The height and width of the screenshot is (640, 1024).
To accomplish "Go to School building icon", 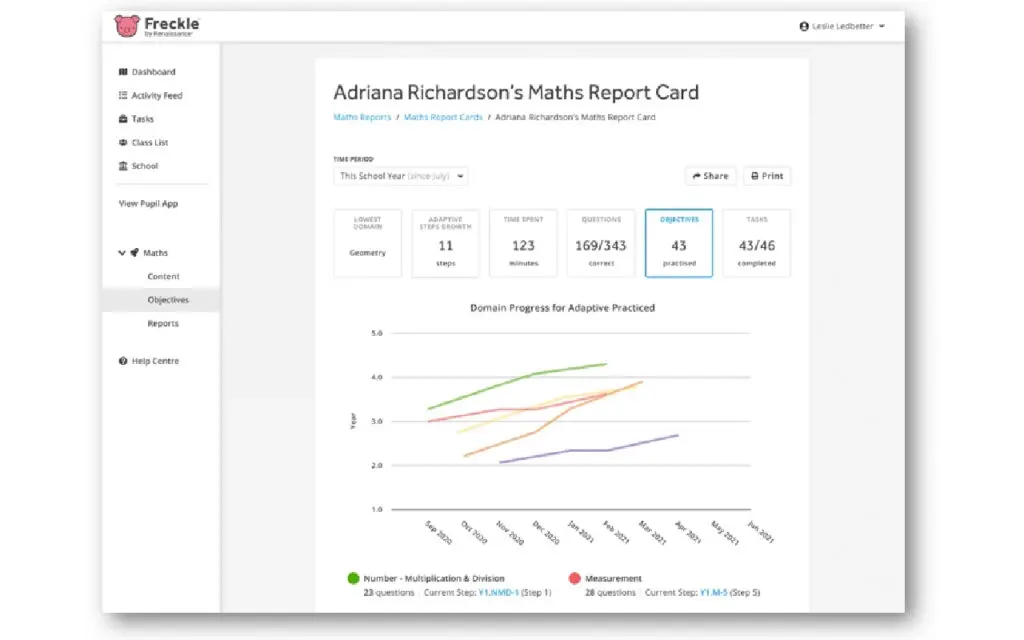I will pos(123,166).
